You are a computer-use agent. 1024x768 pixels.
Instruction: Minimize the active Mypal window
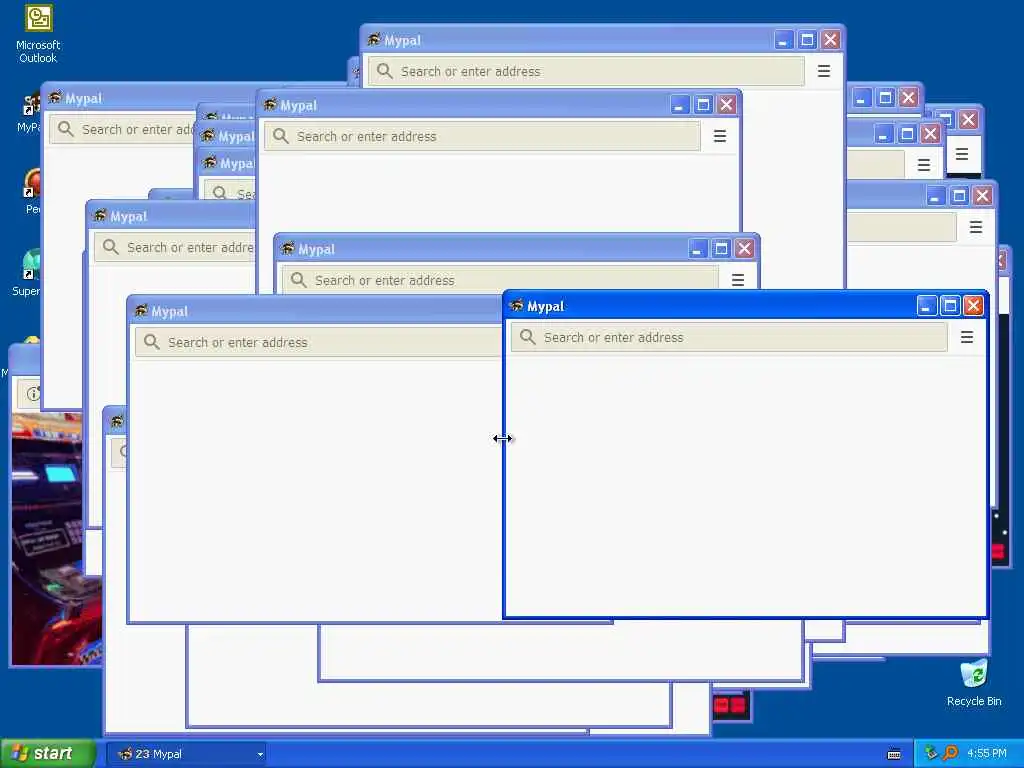click(x=927, y=306)
